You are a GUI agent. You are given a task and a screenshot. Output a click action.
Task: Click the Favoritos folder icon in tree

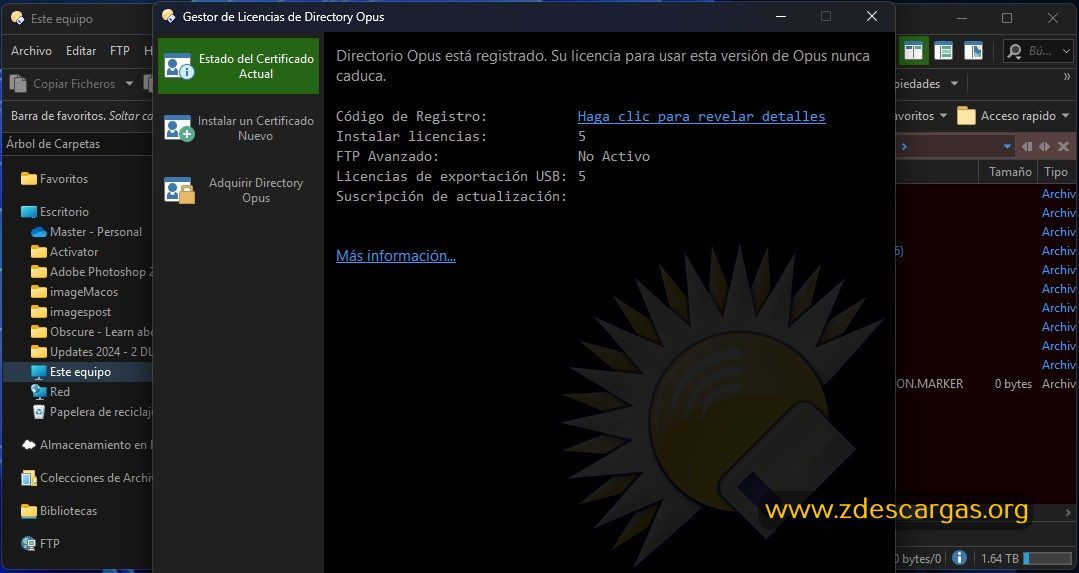click(x=28, y=179)
